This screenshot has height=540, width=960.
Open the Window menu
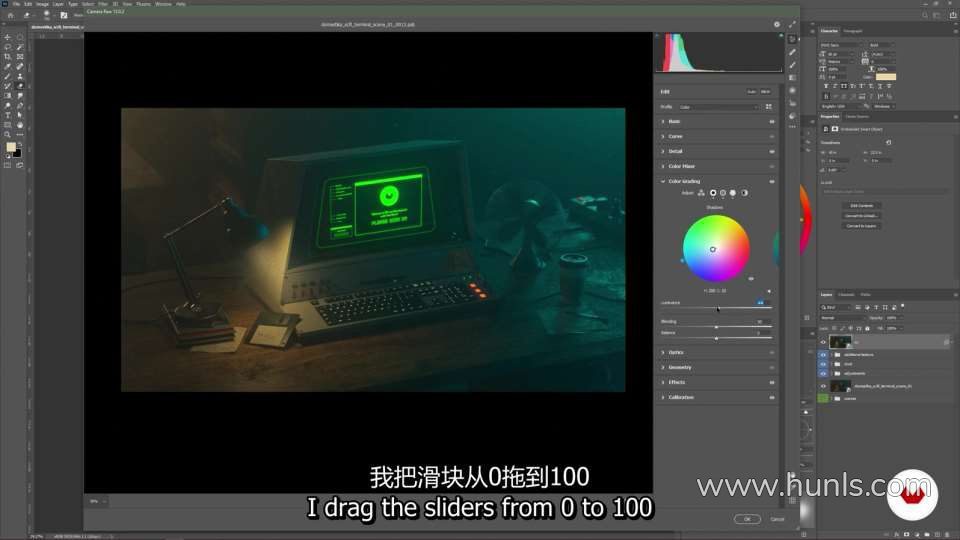[x=163, y=4]
